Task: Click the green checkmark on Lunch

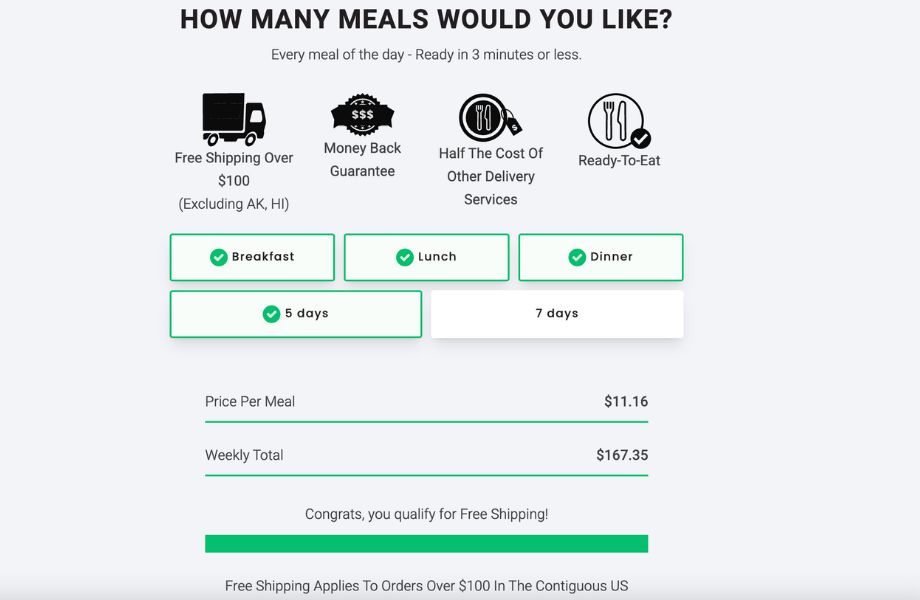Action: tap(405, 257)
